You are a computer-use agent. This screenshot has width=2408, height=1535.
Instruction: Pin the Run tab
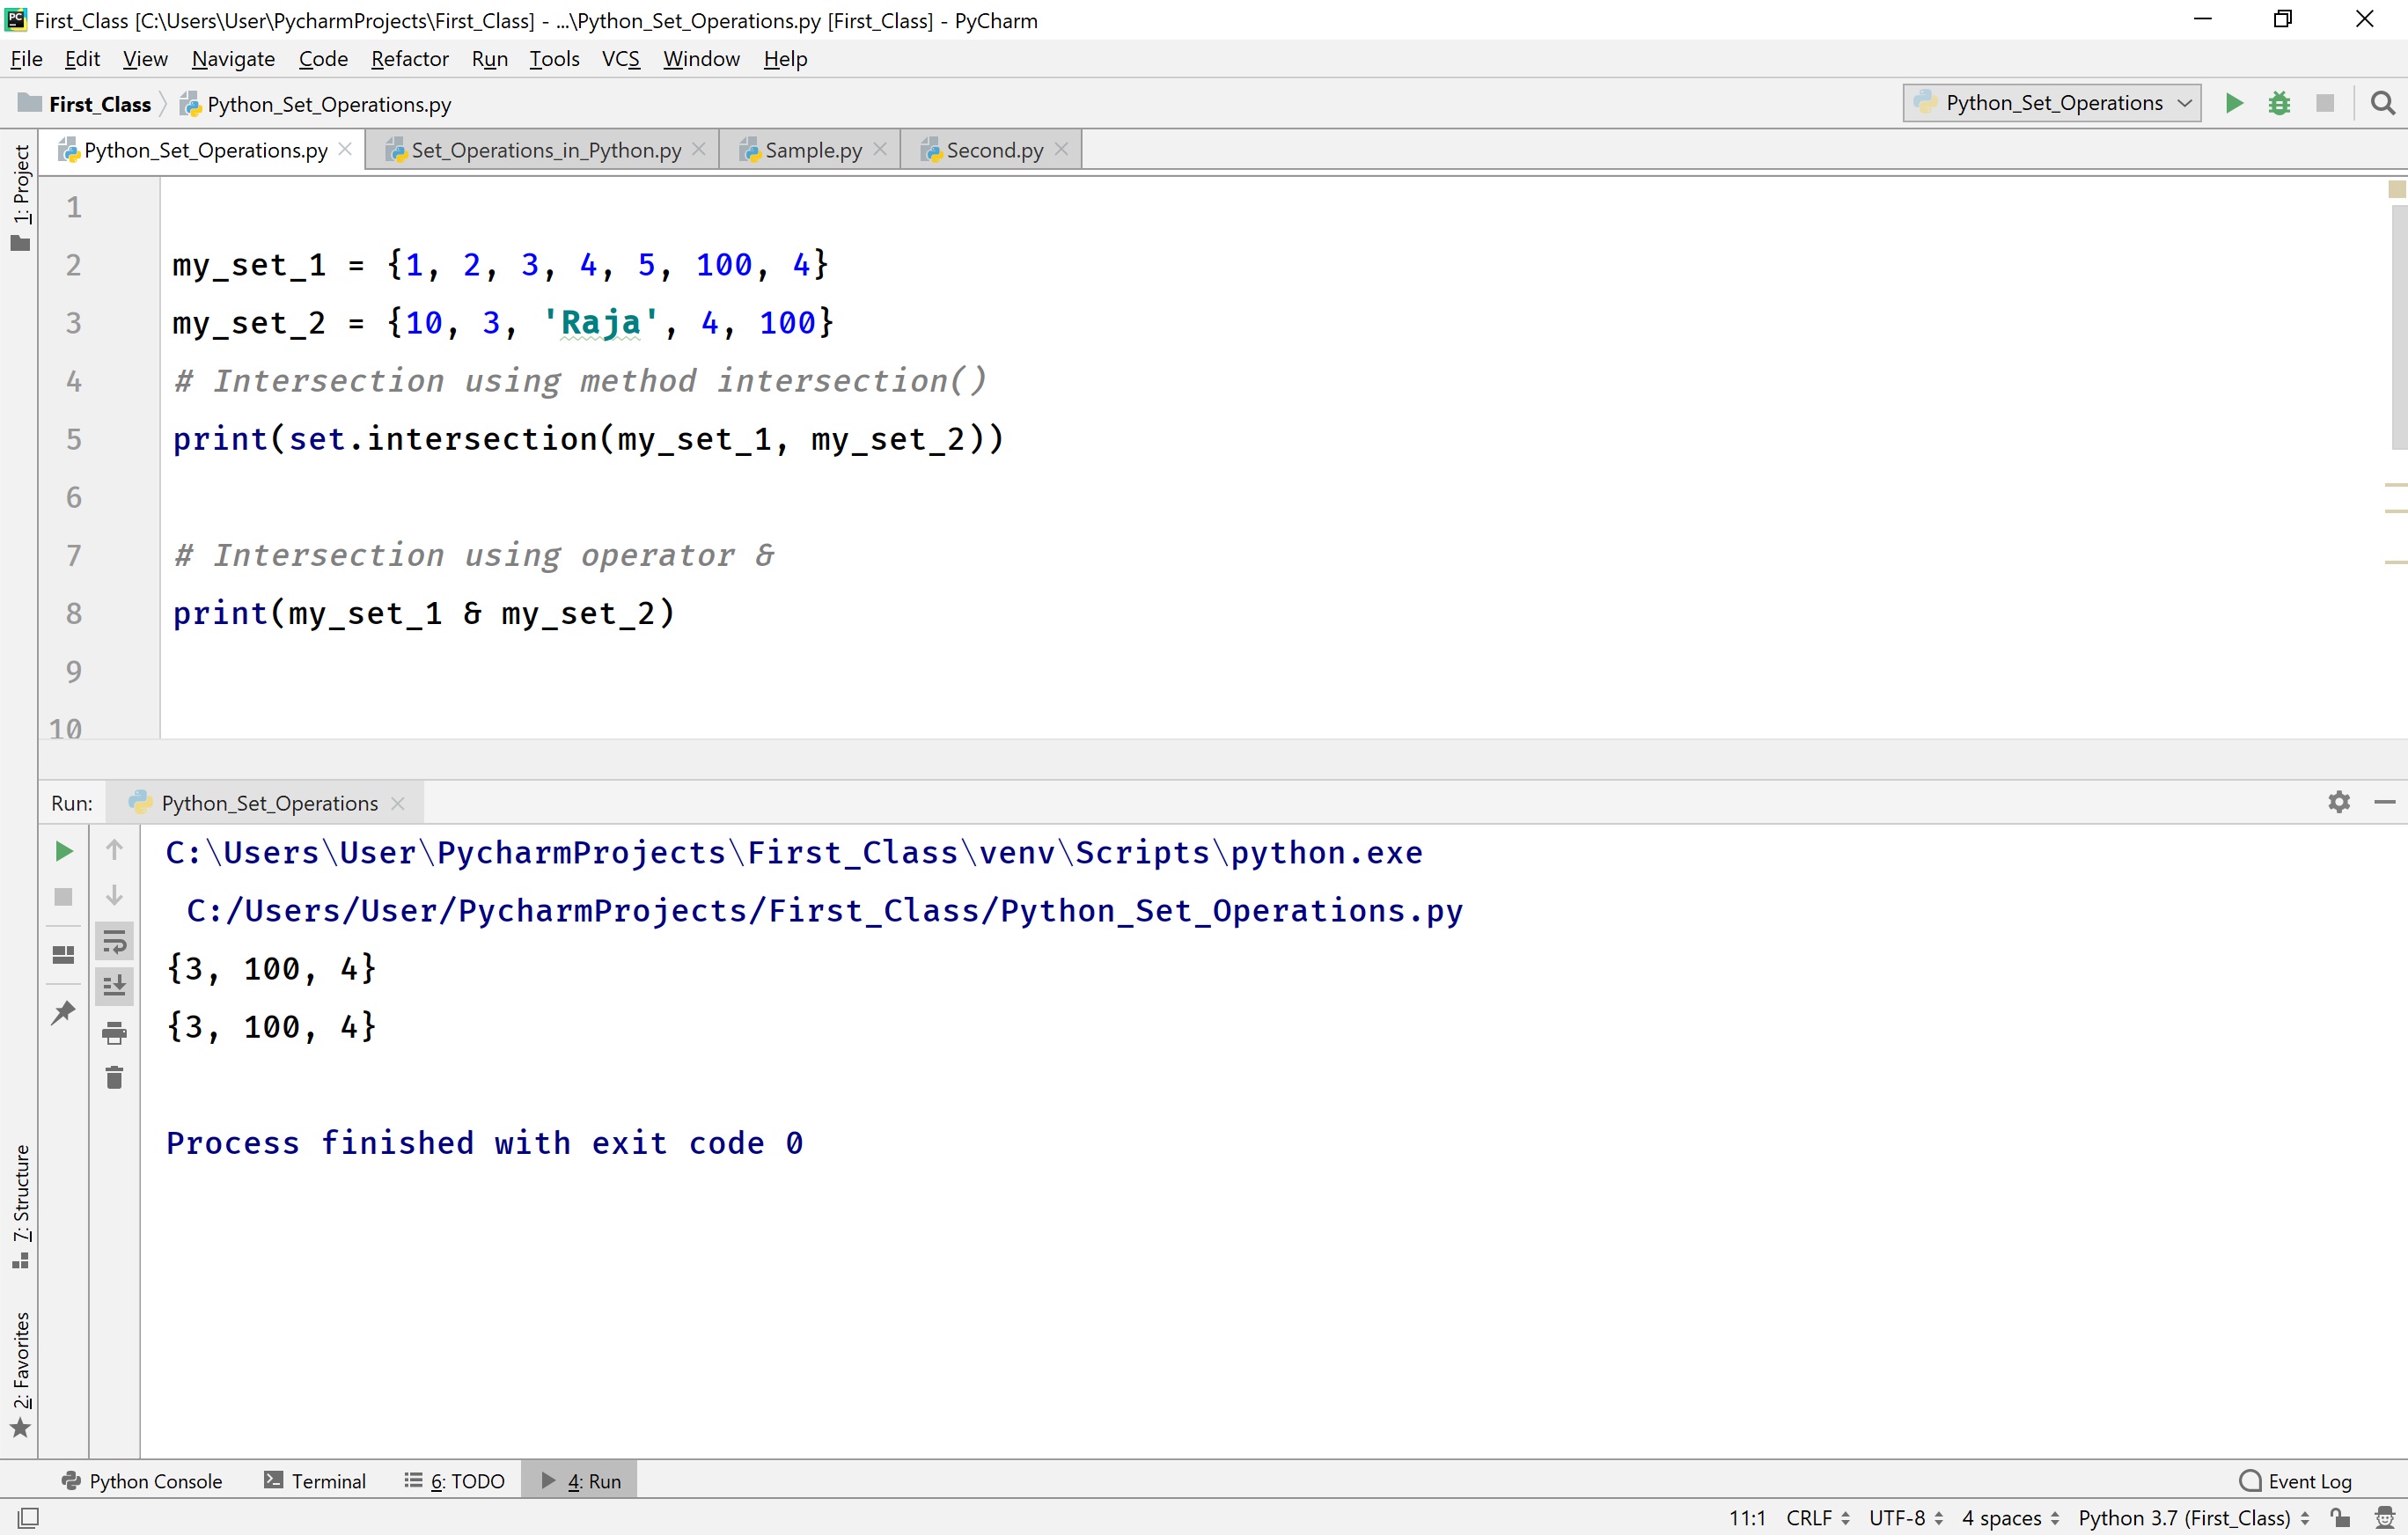click(x=62, y=1012)
